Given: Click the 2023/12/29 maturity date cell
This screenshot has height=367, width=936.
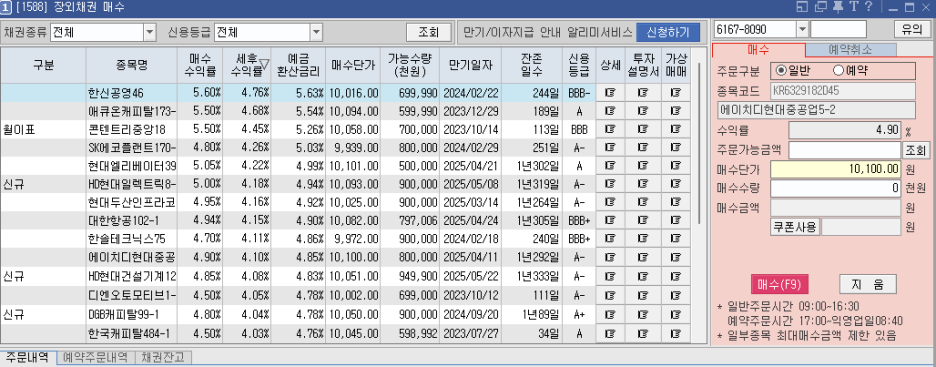Looking at the screenshot, I should coord(470,111).
